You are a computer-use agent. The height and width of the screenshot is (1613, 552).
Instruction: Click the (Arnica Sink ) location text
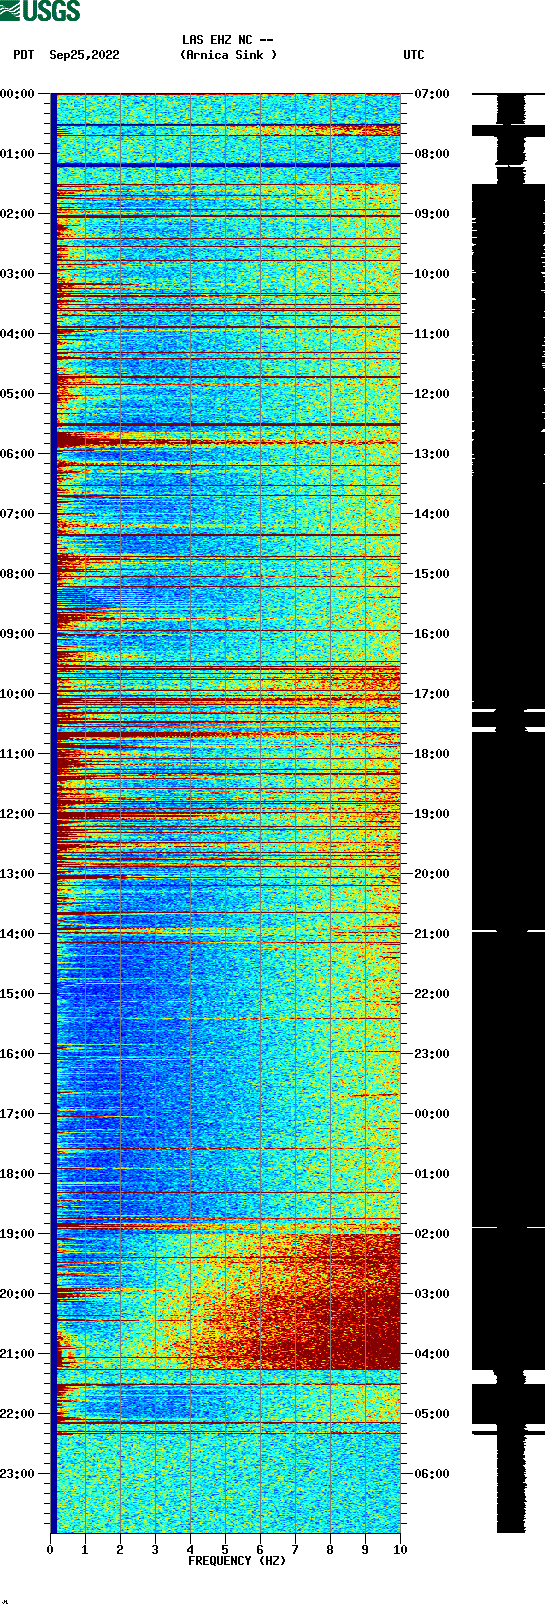[x=229, y=55]
